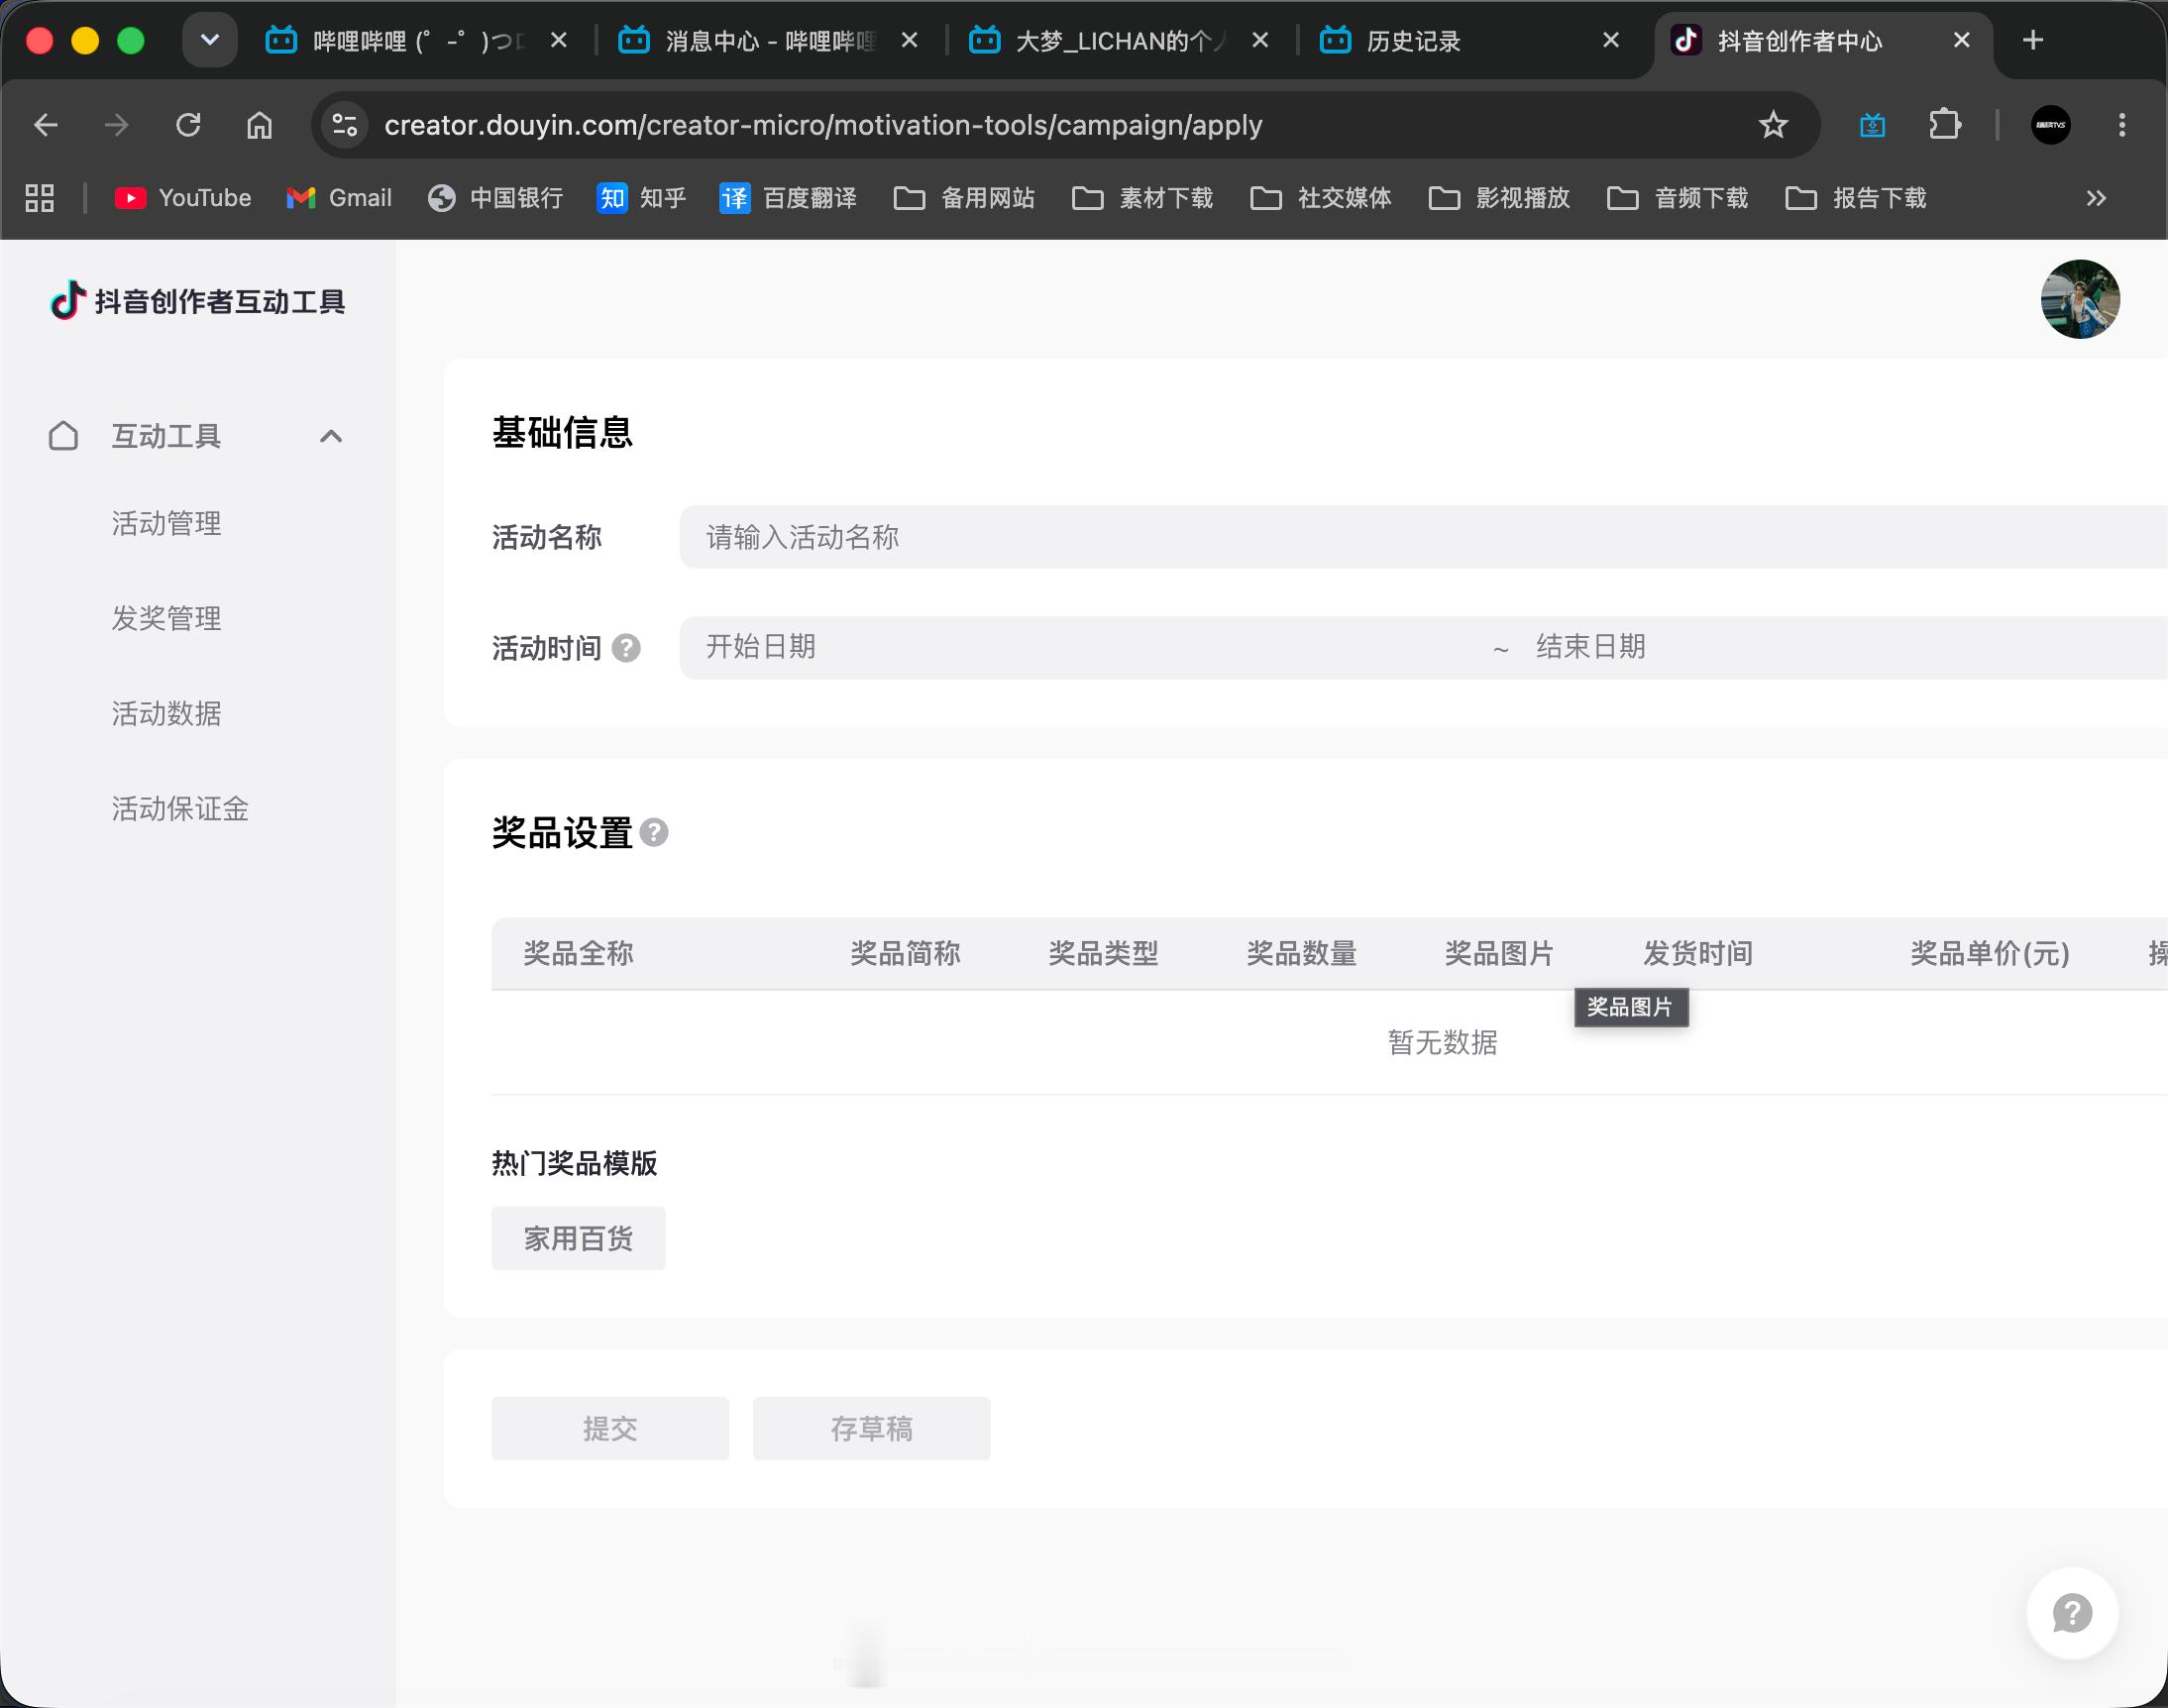This screenshot has width=2168, height=1708.
Task: Open the 影视播放 bookmark folder
Action: click(x=1500, y=198)
